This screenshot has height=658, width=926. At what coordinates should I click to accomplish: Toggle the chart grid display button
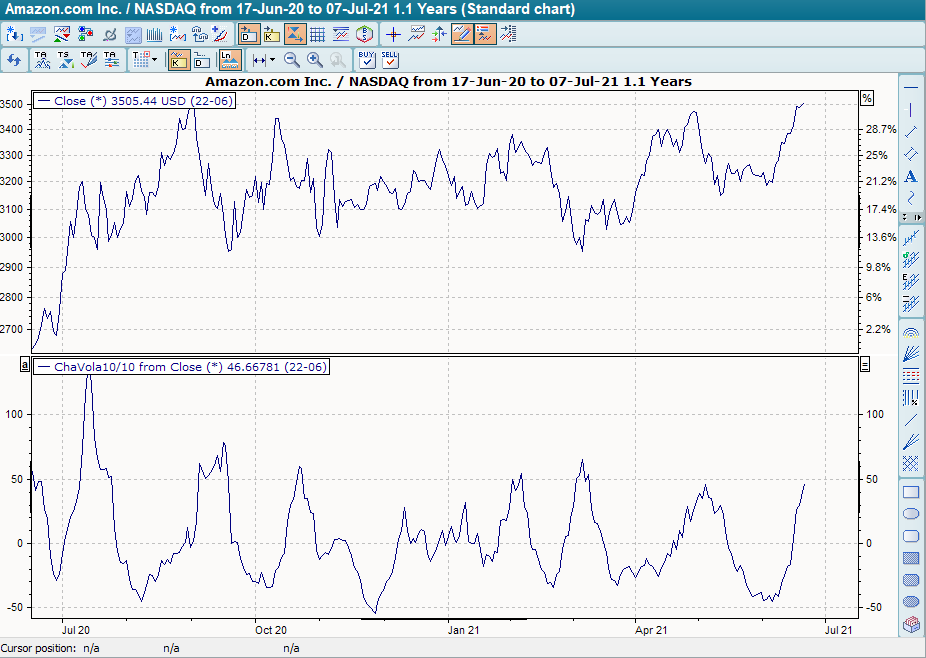tap(317, 34)
